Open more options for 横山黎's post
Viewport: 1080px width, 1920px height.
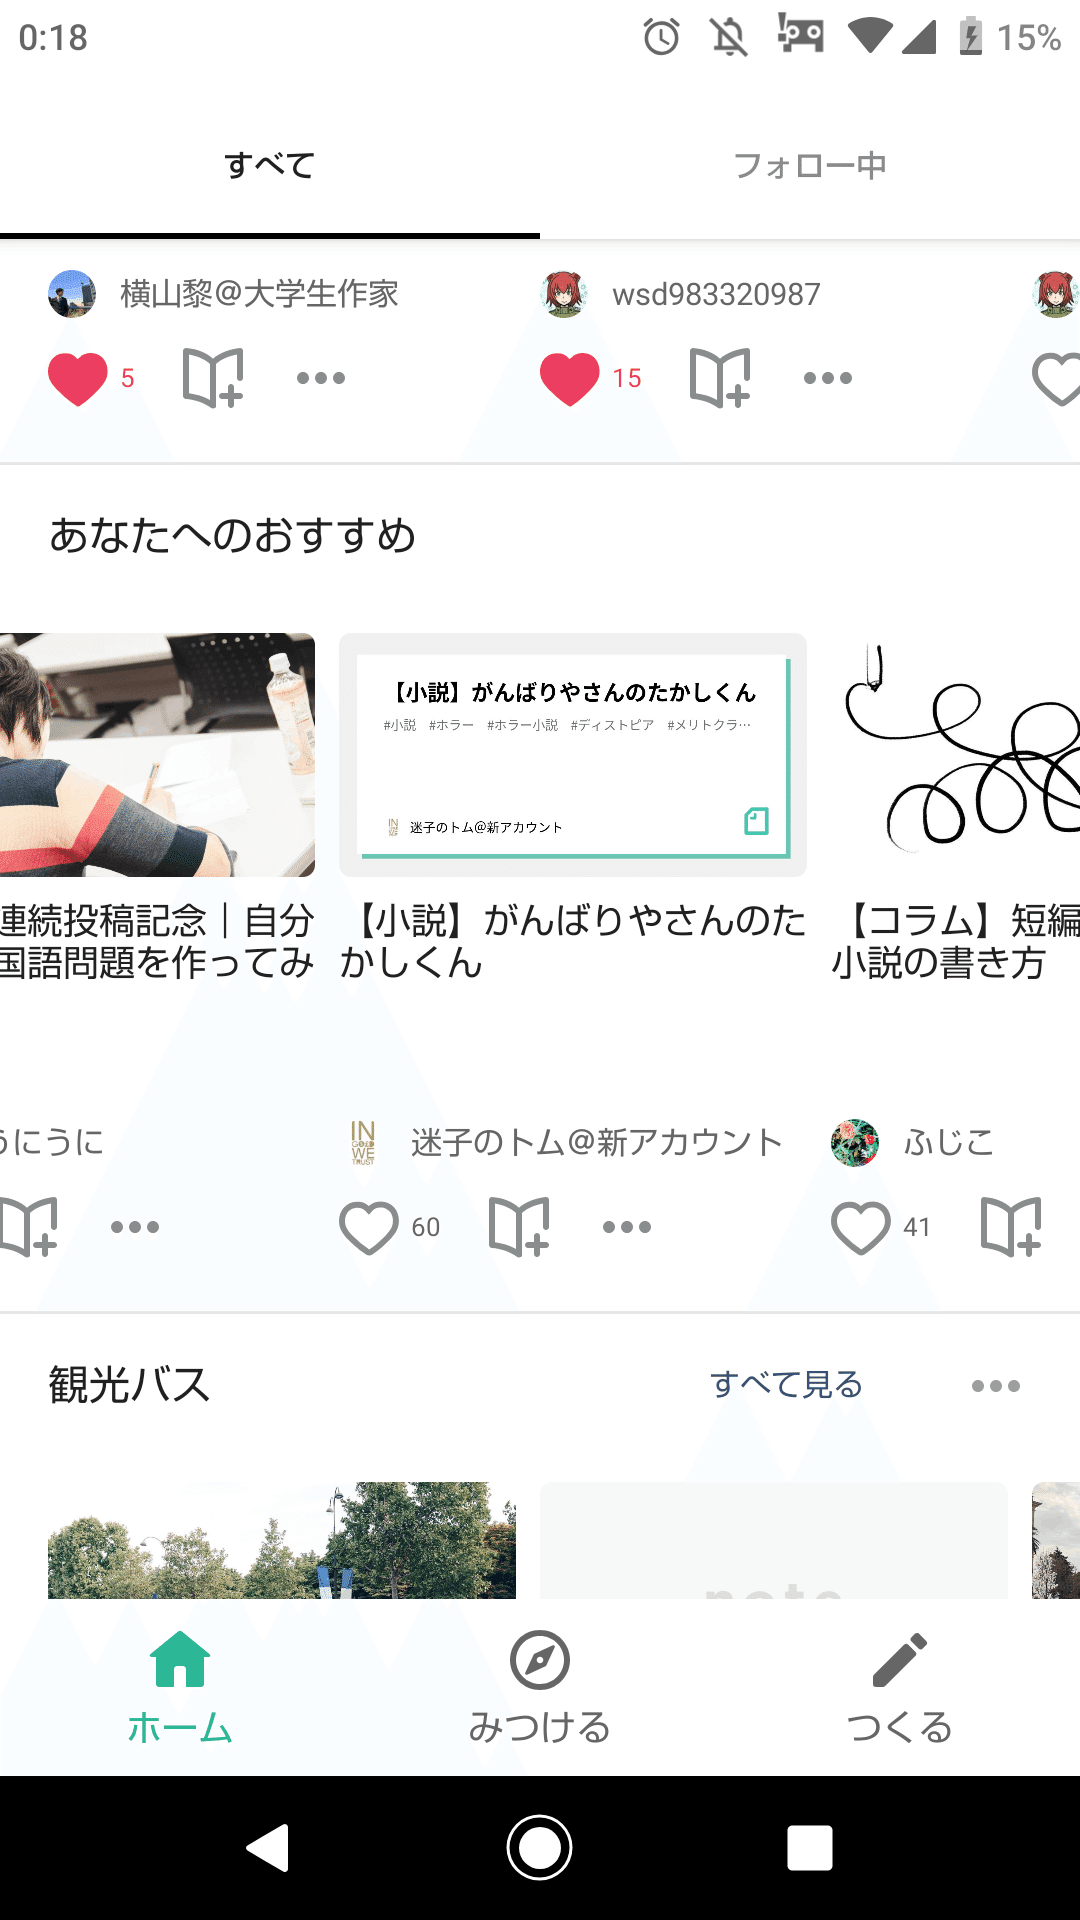[321, 378]
